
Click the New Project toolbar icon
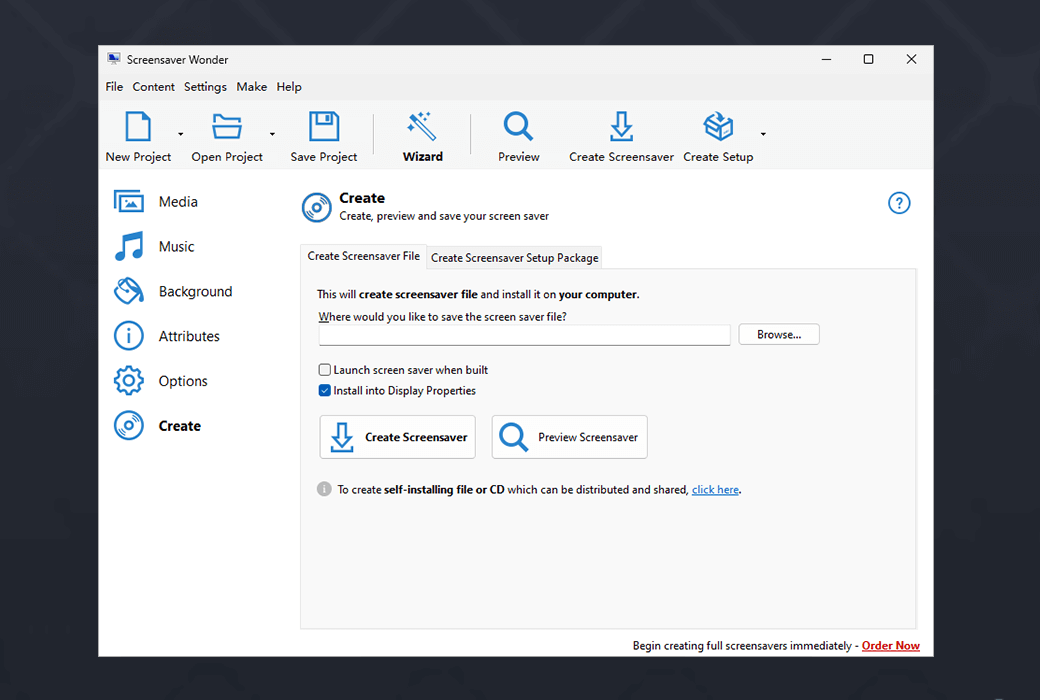click(138, 126)
